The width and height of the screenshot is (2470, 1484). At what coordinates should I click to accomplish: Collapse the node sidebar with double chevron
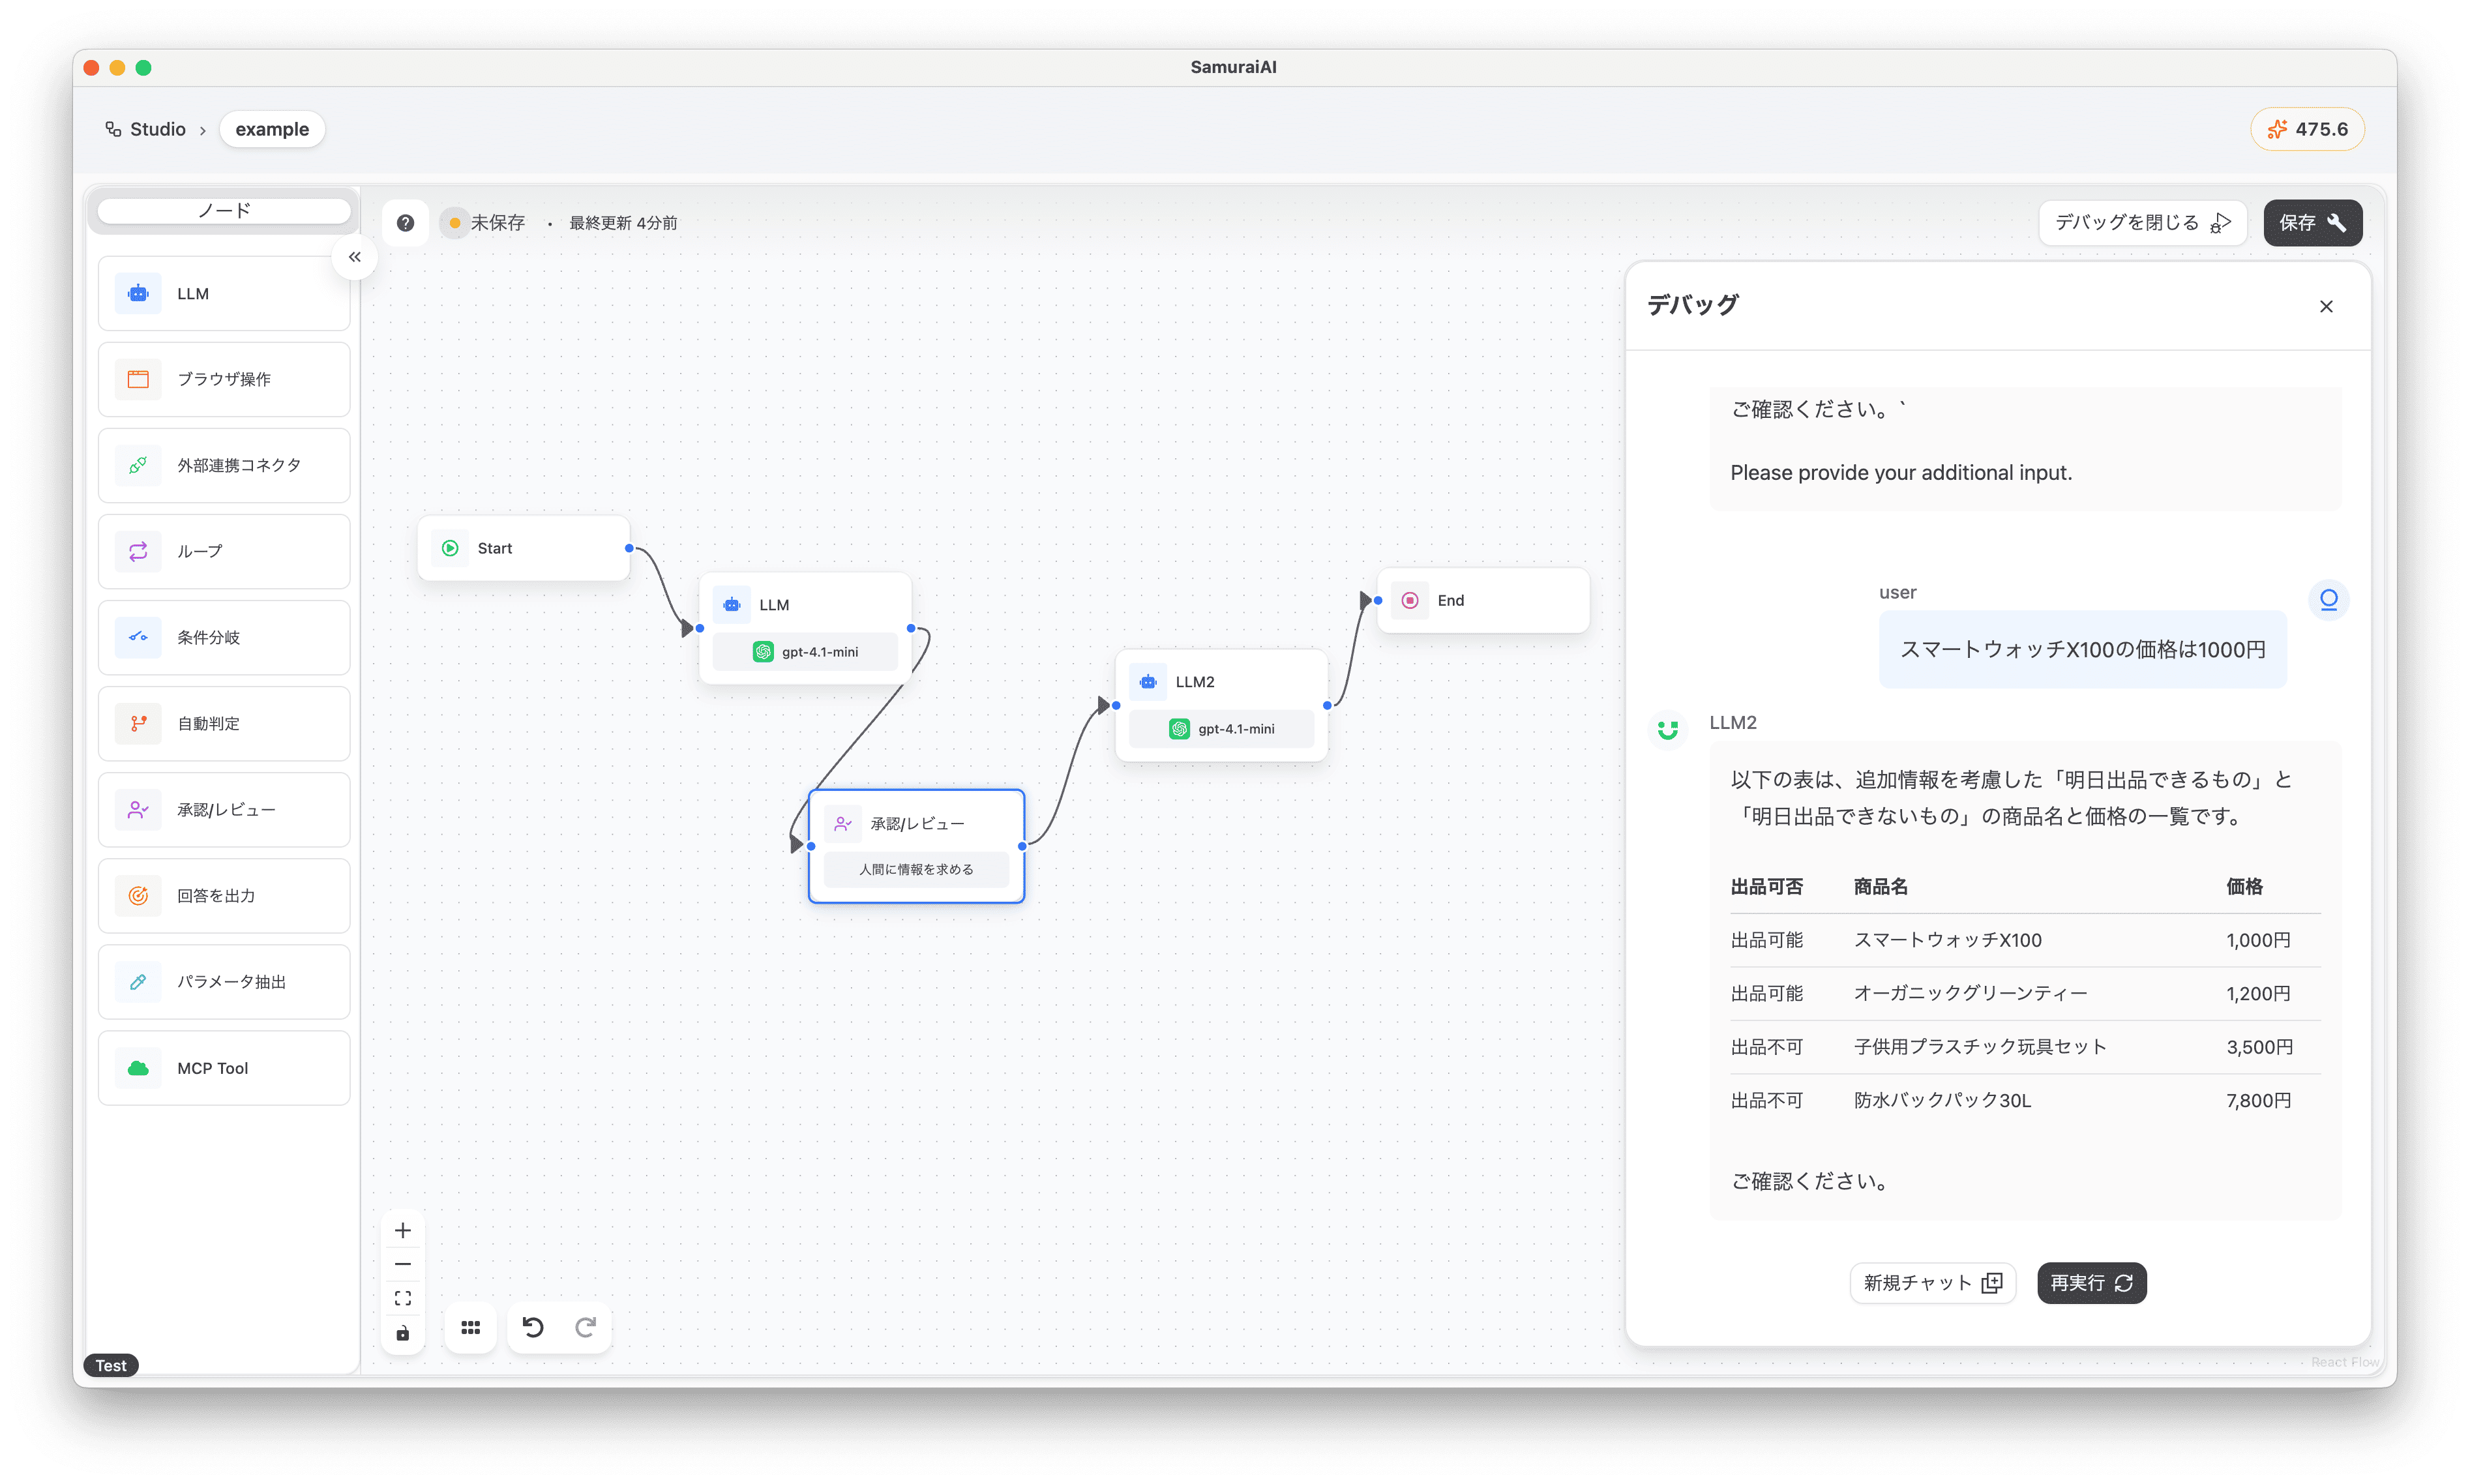point(354,257)
